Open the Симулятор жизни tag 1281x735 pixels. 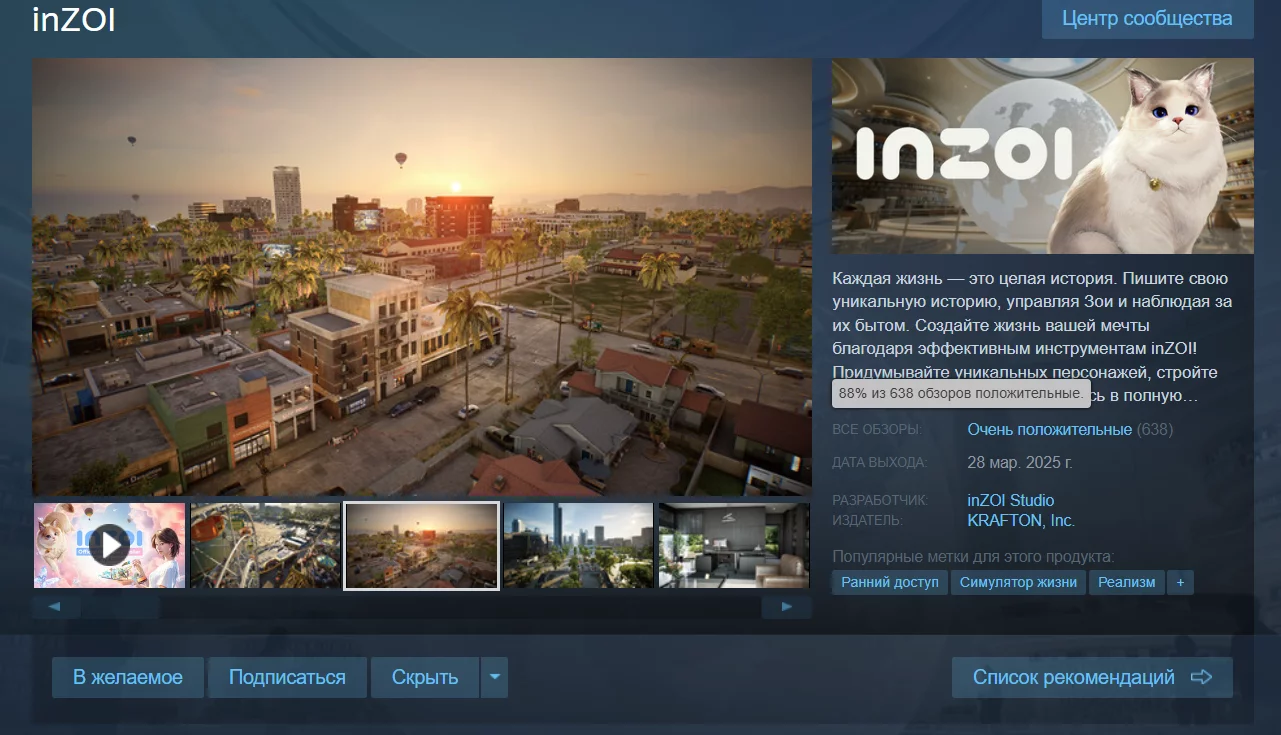pyautogui.click(x=1018, y=582)
